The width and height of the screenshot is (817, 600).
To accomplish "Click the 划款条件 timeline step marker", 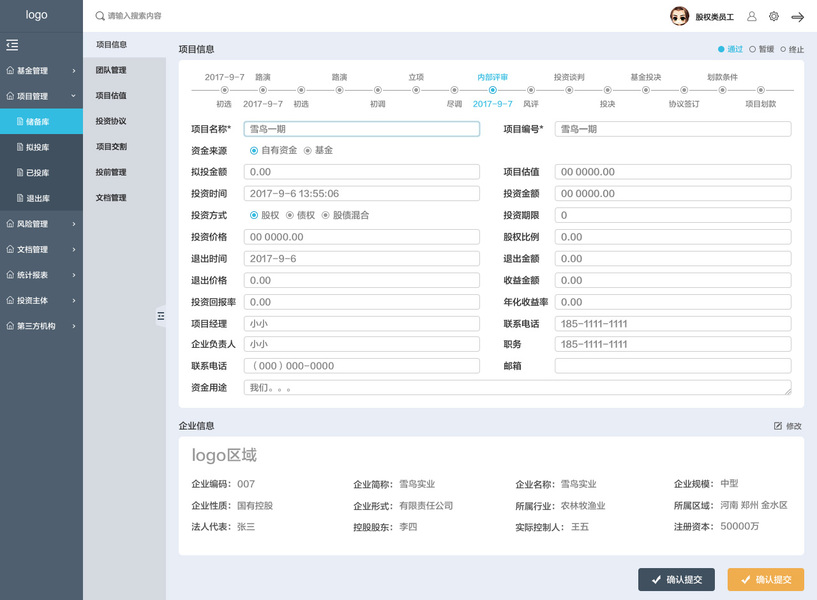I will tap(722, 90).
